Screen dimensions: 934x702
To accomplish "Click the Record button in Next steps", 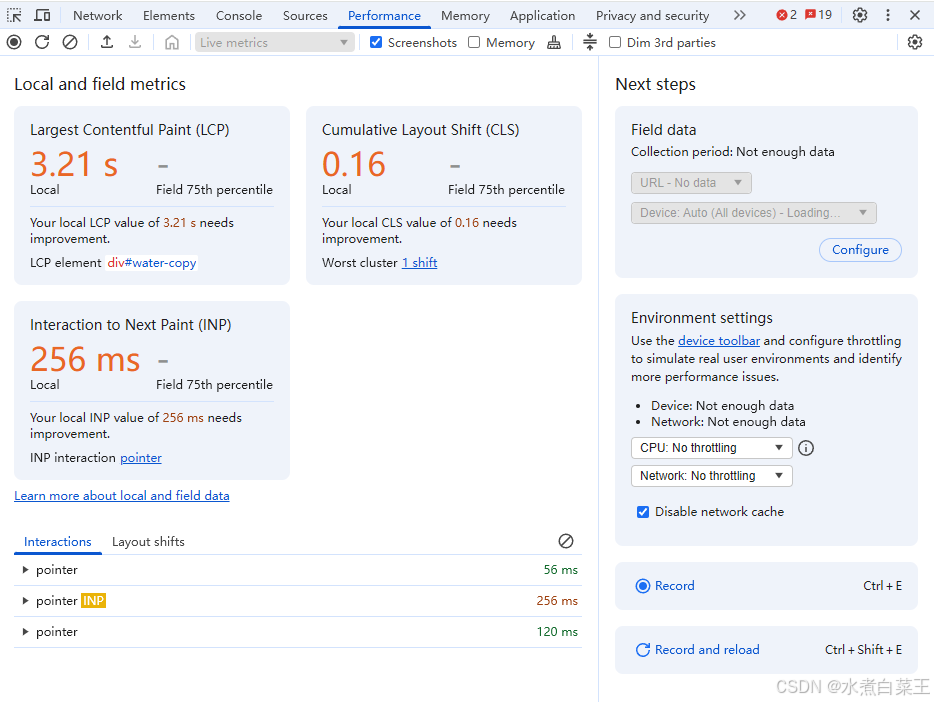I will point(766,586).
